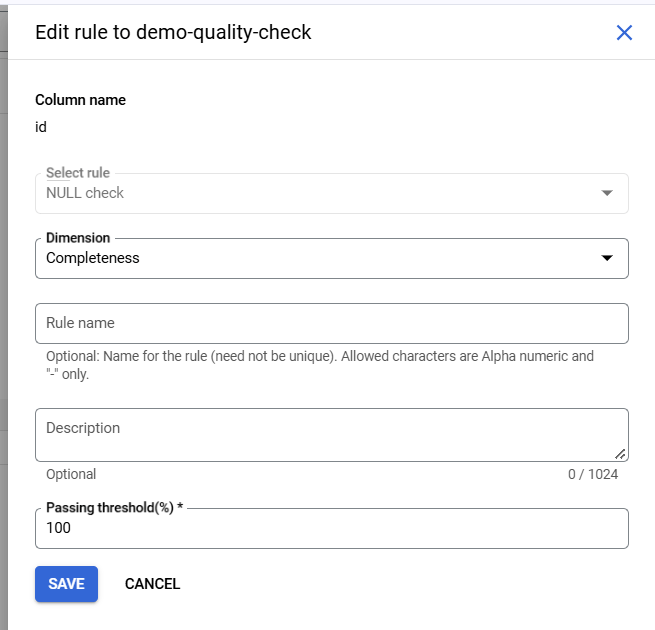Open the Dimension dropdown arrow

tap(607, 258)
